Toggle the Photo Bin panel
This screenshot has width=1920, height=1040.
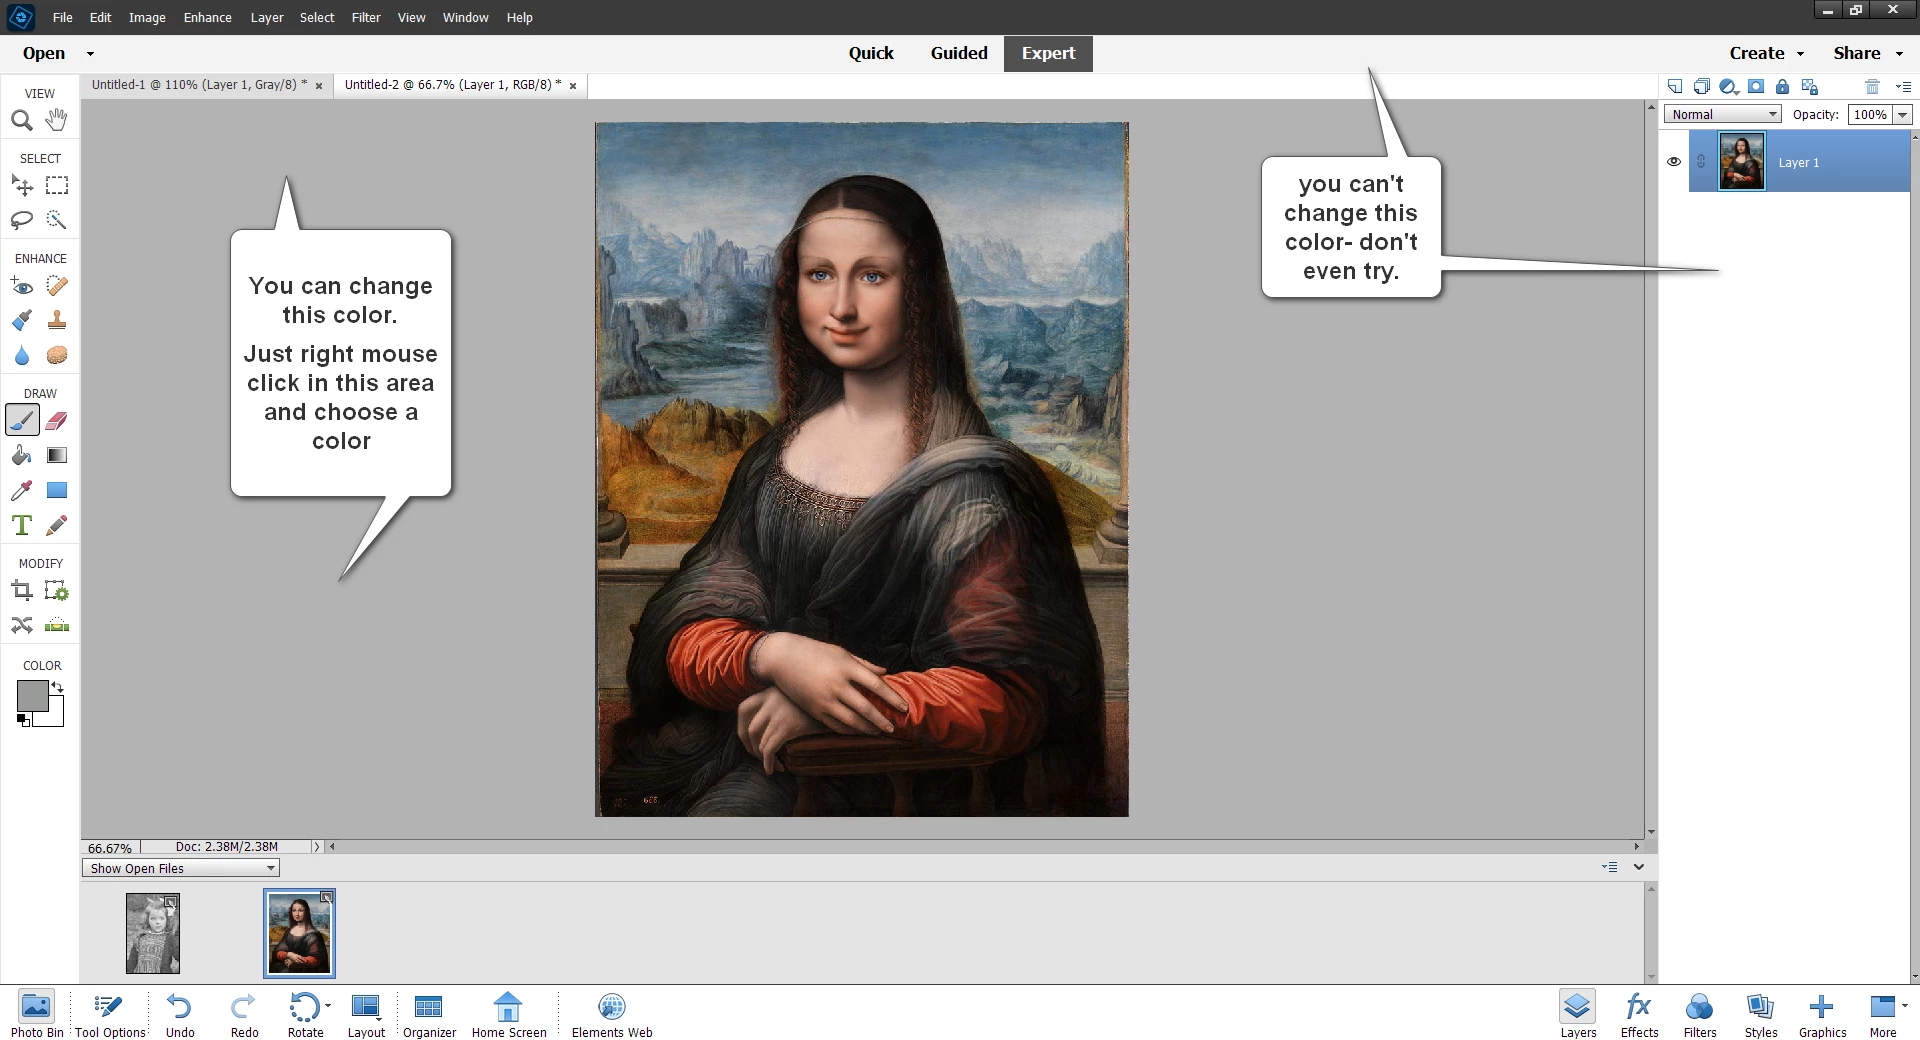click(37, 1015)
